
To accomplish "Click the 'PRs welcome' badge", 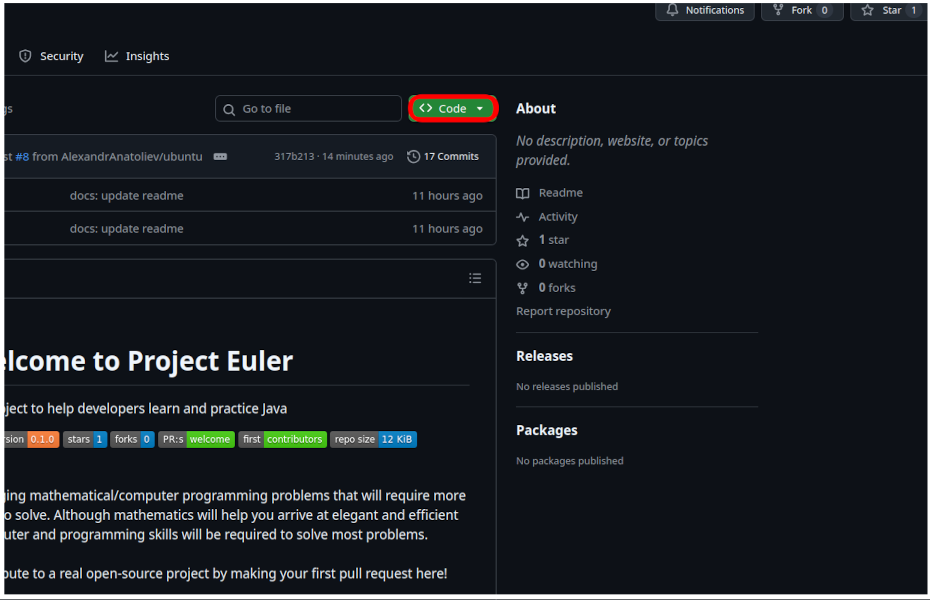I will pyautogui.click(x=196, y=439).
